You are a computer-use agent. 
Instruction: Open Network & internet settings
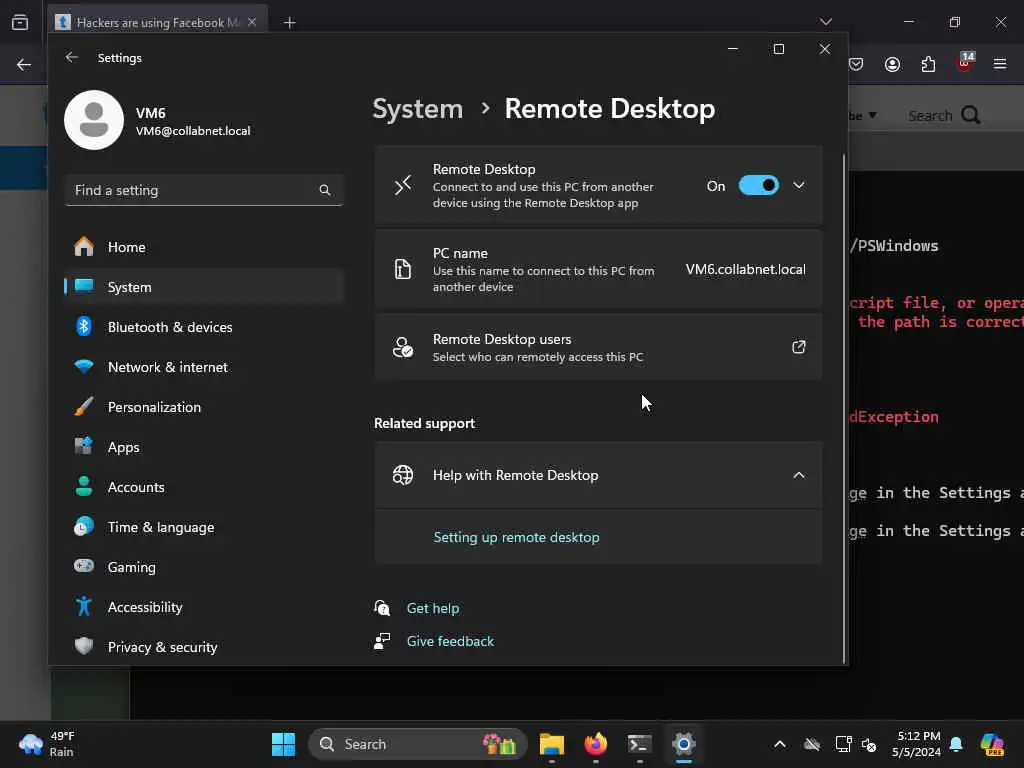204,367
